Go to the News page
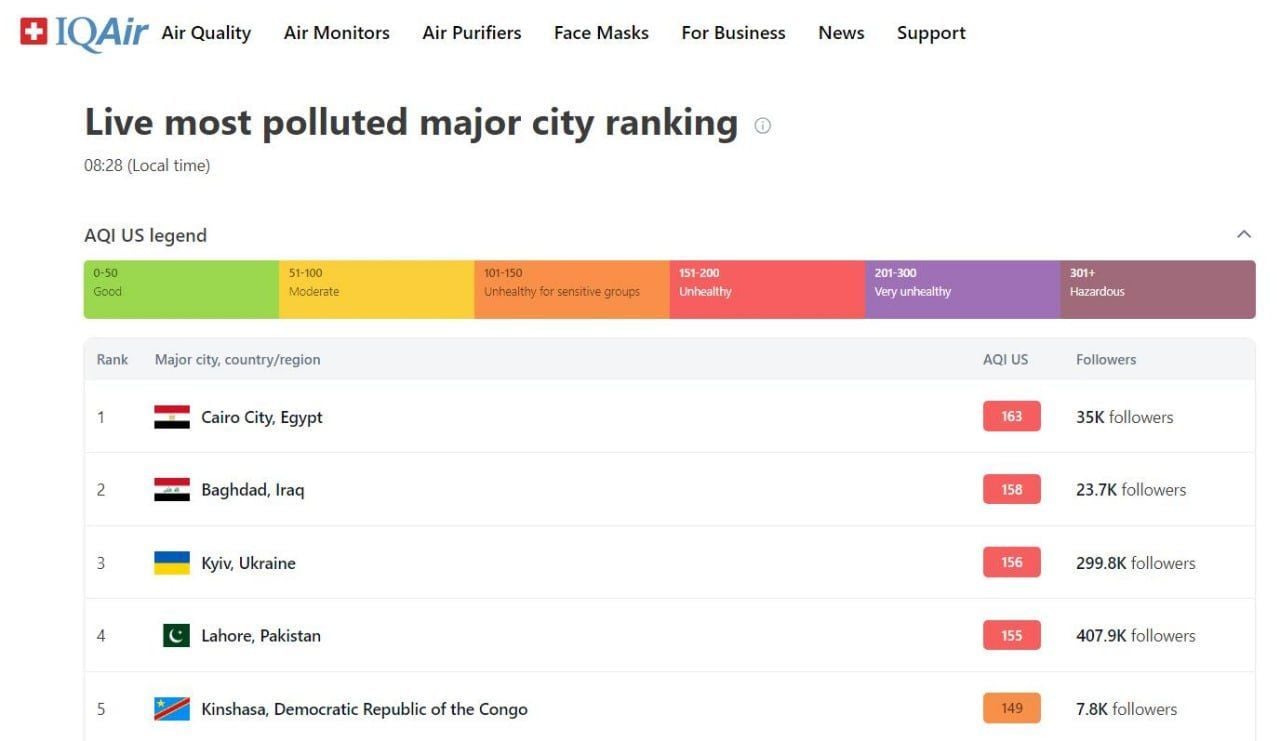The height and width of the screenshot is (741, 1280). tap(841, 33)
